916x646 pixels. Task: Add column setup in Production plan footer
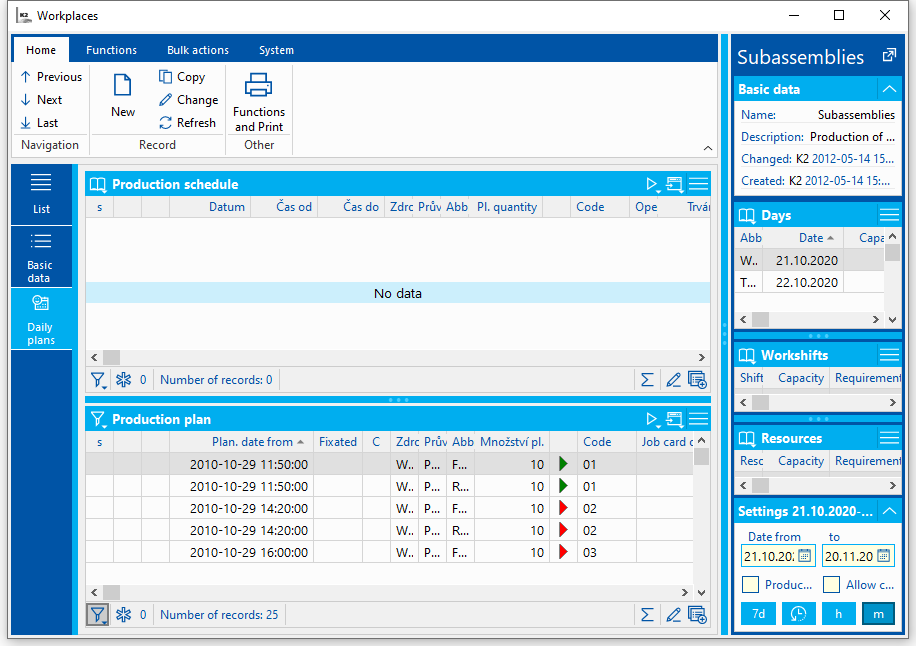pos(698,615)
